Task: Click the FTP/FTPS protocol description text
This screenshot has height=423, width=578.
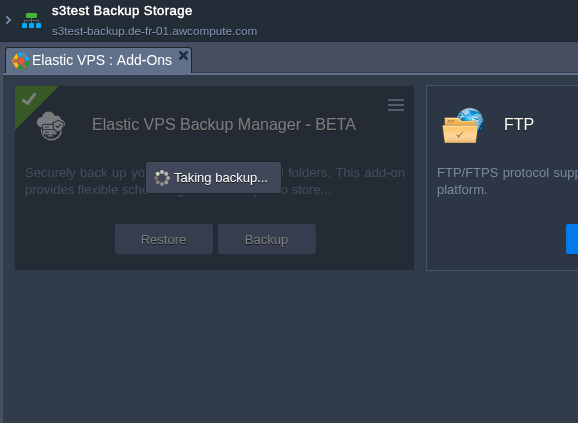Action: tap(507, 181)
